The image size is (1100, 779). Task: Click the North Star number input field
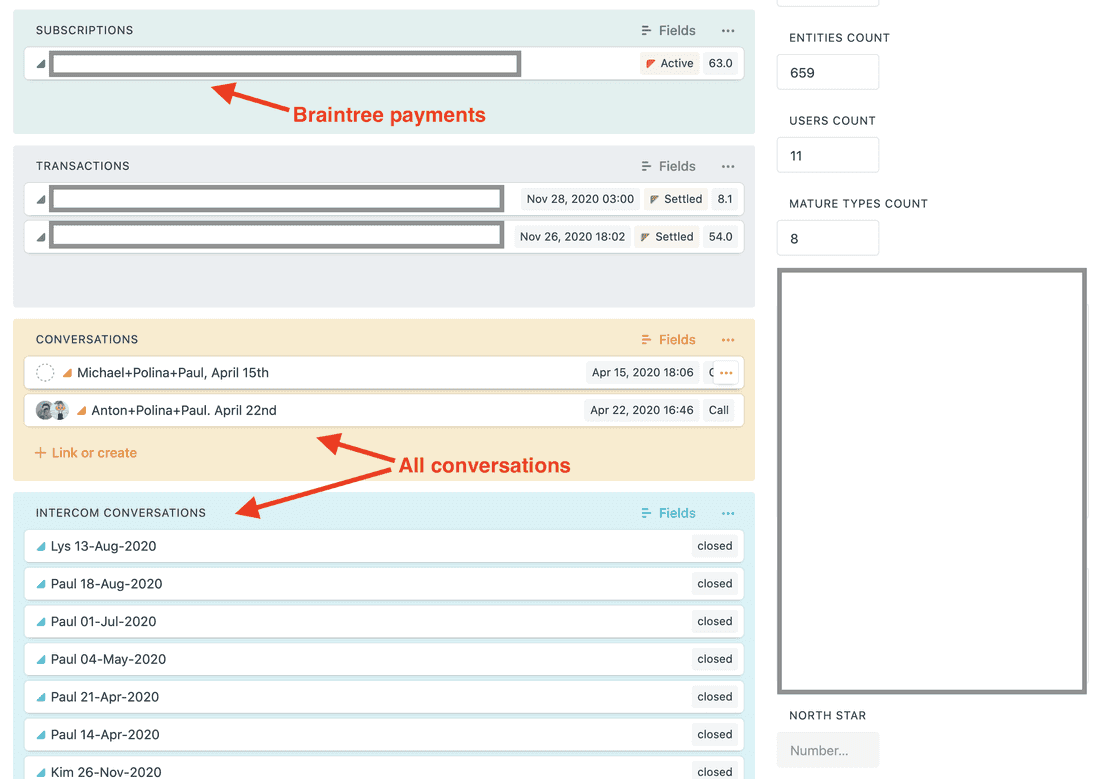point(828,750)
